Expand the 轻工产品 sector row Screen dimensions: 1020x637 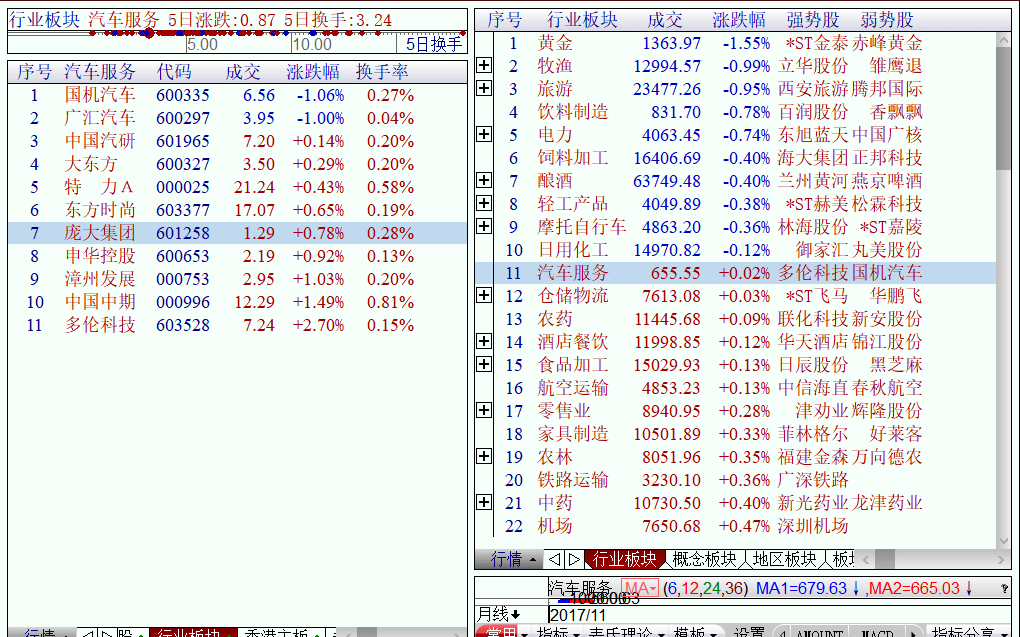pyautogui.click(x=484, y=203)
